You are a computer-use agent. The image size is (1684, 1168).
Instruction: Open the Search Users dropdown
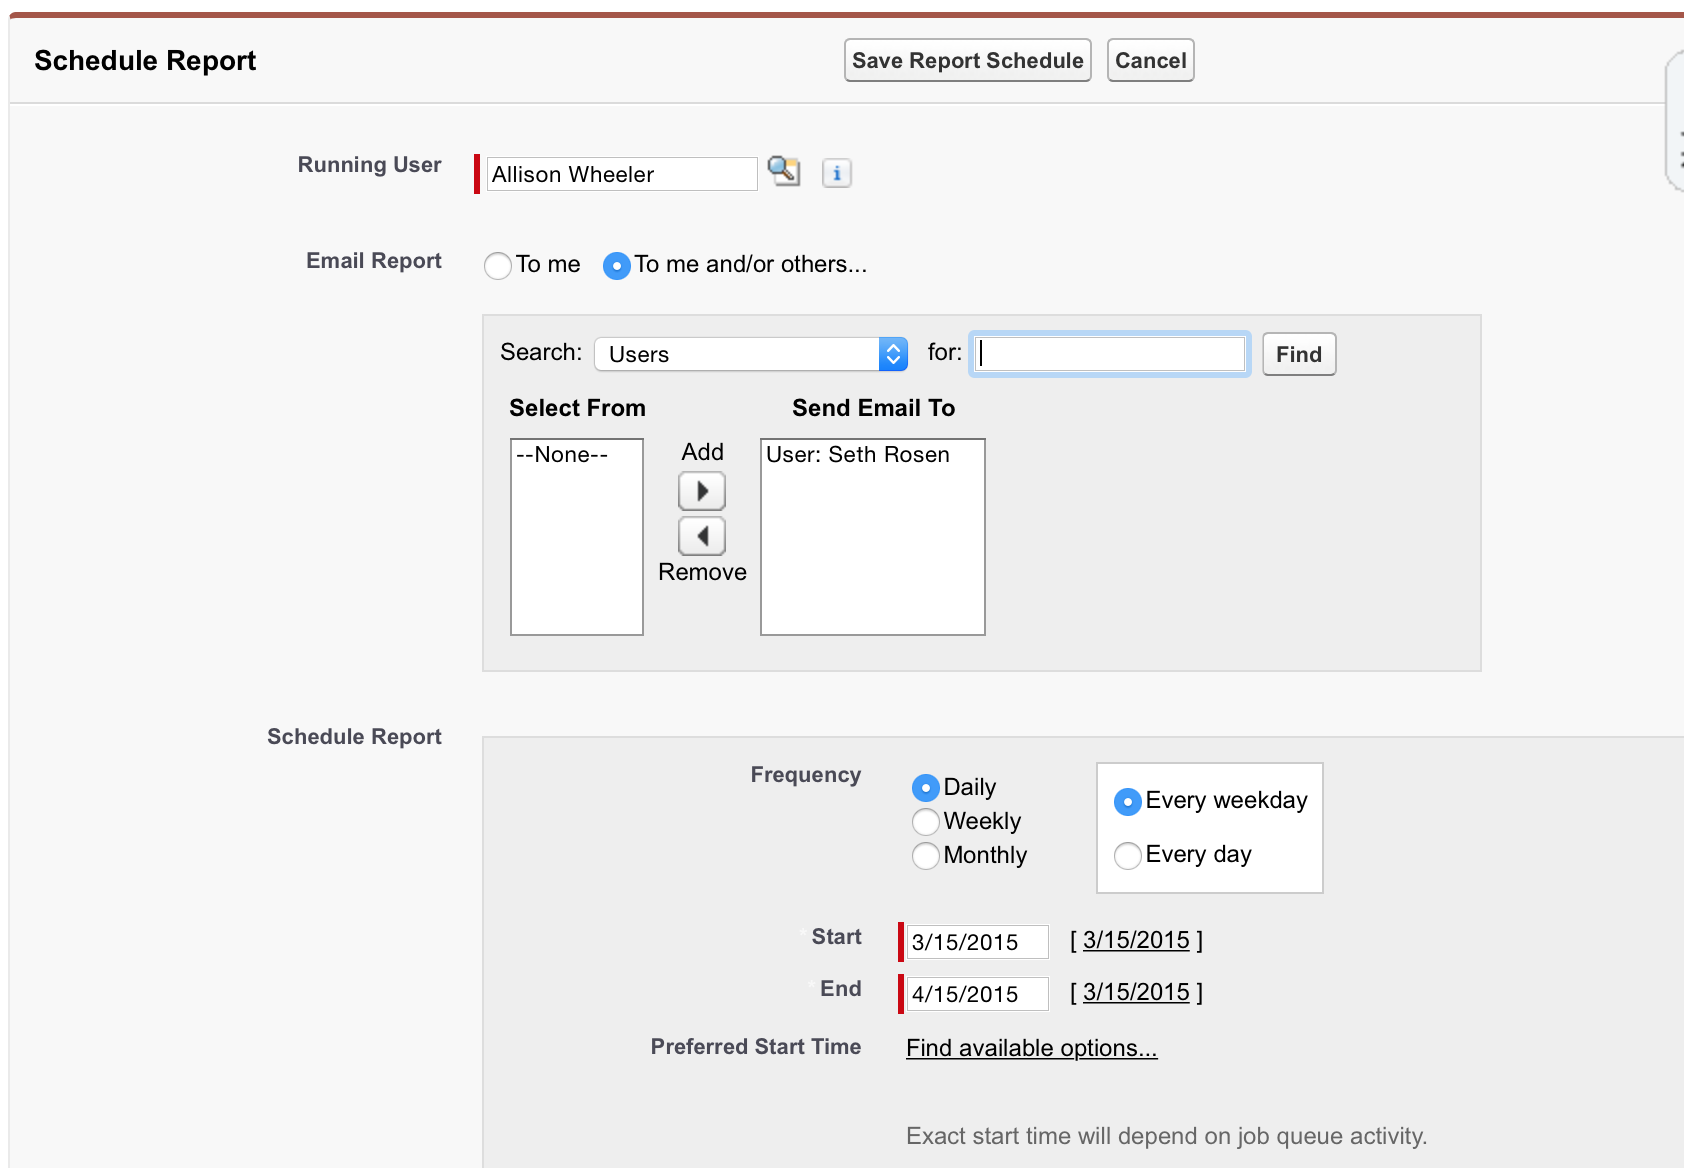(x=751, y=354)
